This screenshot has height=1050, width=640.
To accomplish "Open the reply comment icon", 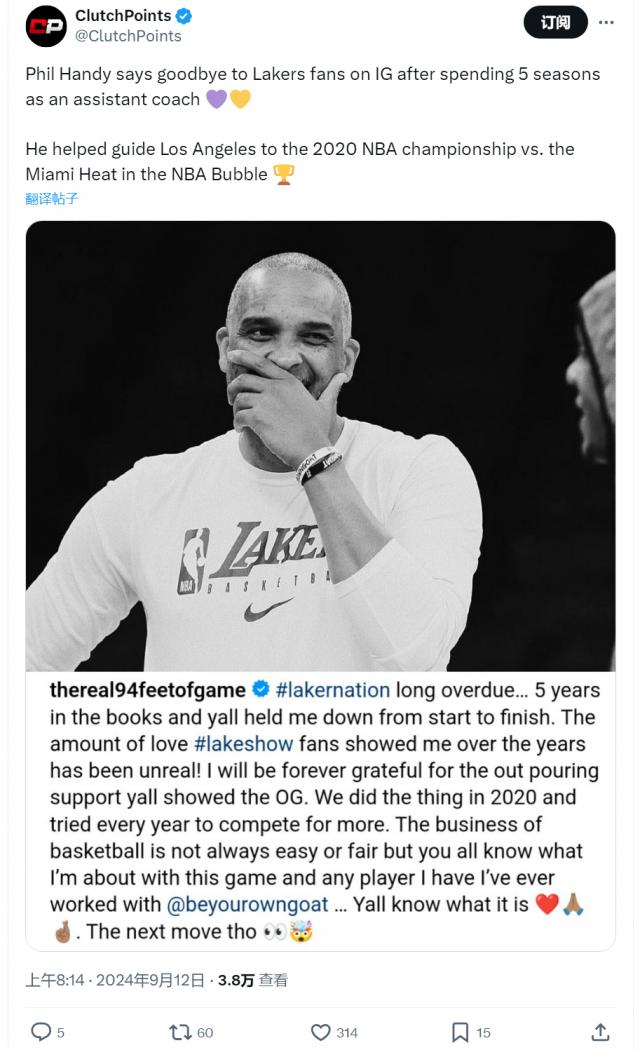I will point(41,1032).
